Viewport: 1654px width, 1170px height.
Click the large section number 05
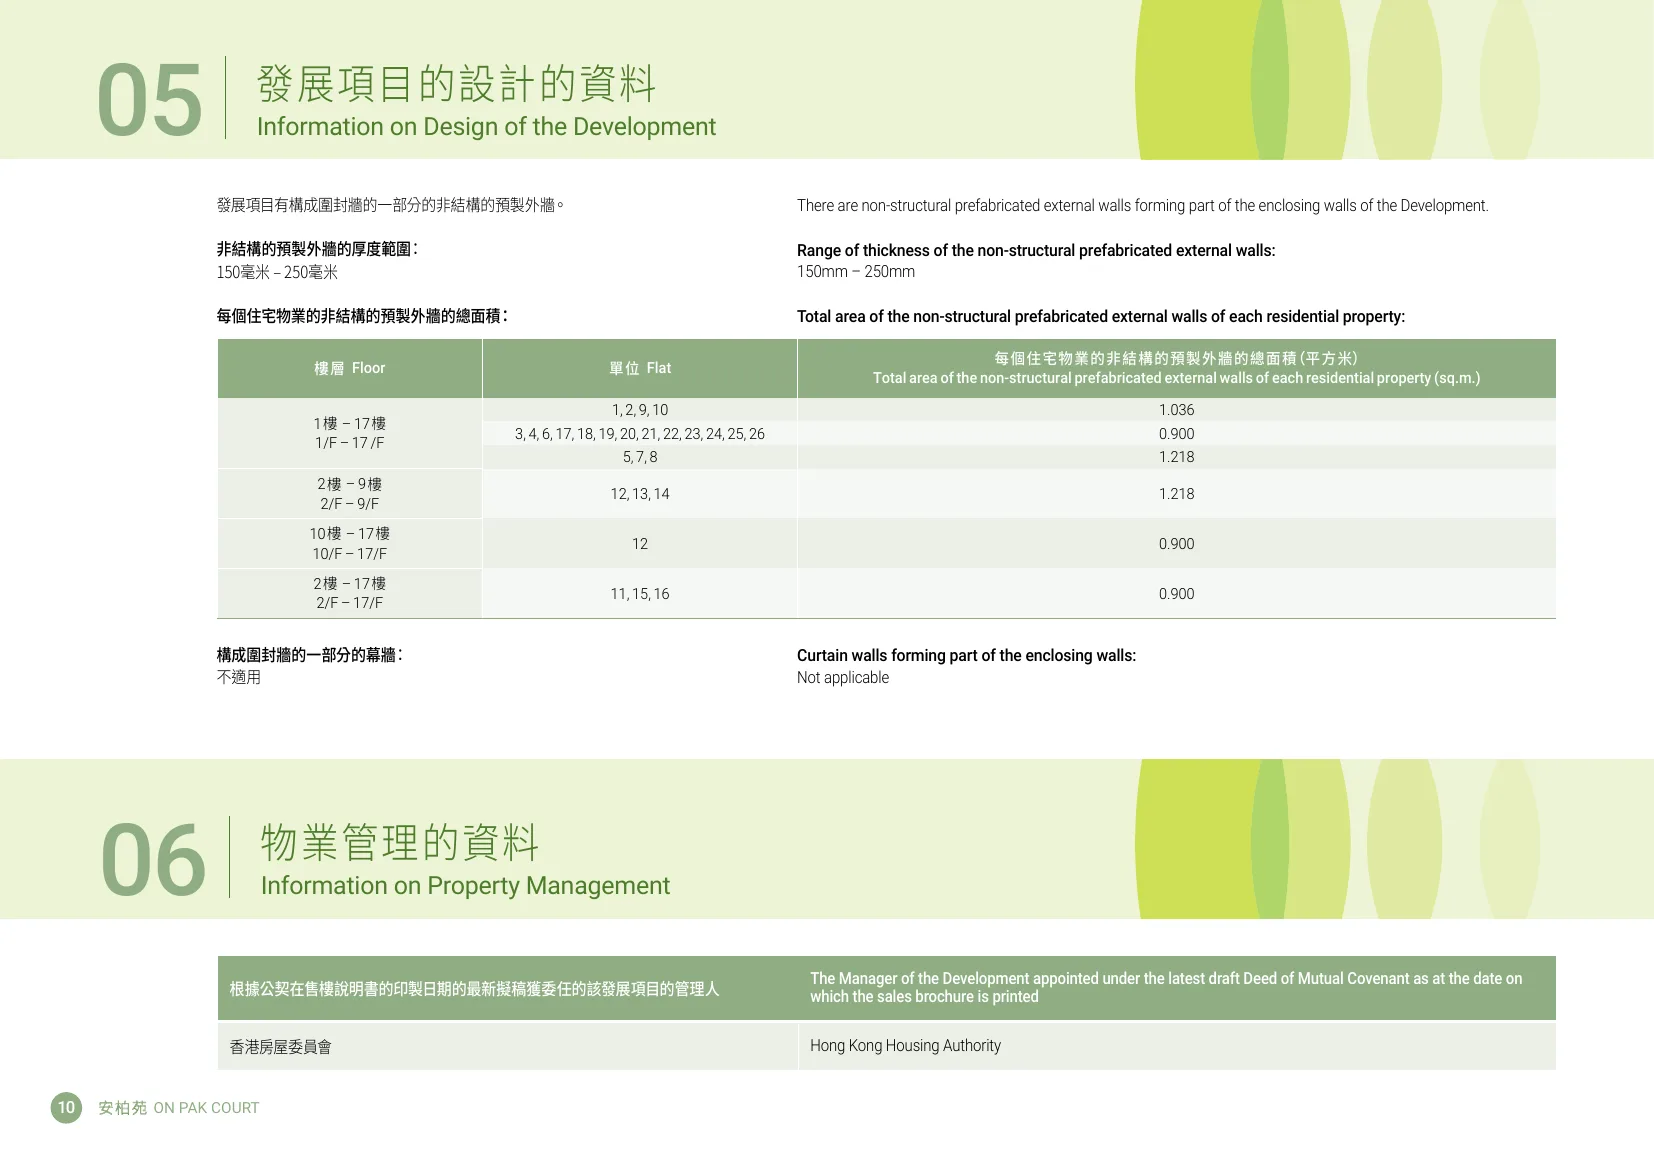coord(150,100)
